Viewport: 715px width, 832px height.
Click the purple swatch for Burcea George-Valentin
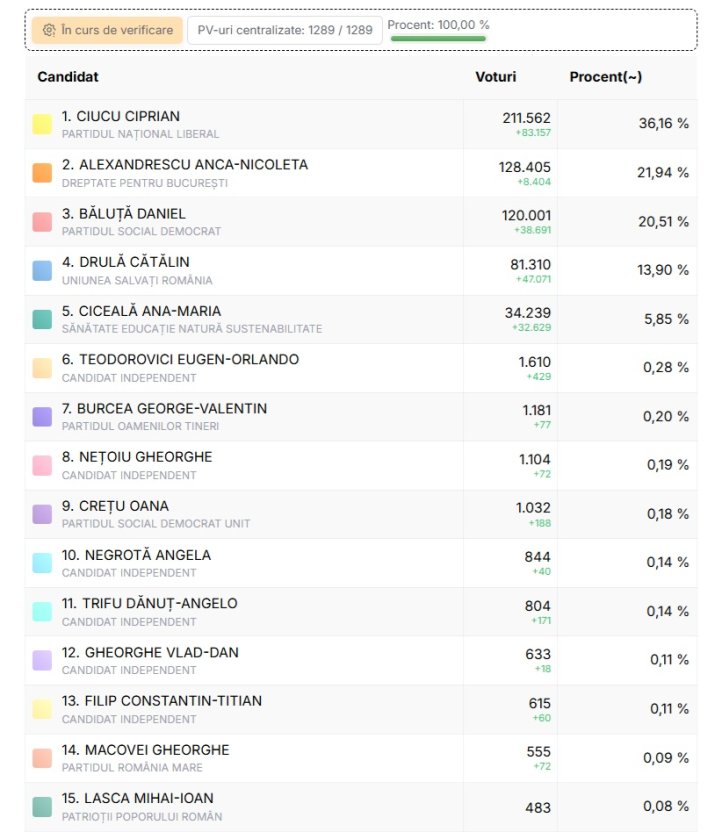pyautogui.click(x=42, y=417)
